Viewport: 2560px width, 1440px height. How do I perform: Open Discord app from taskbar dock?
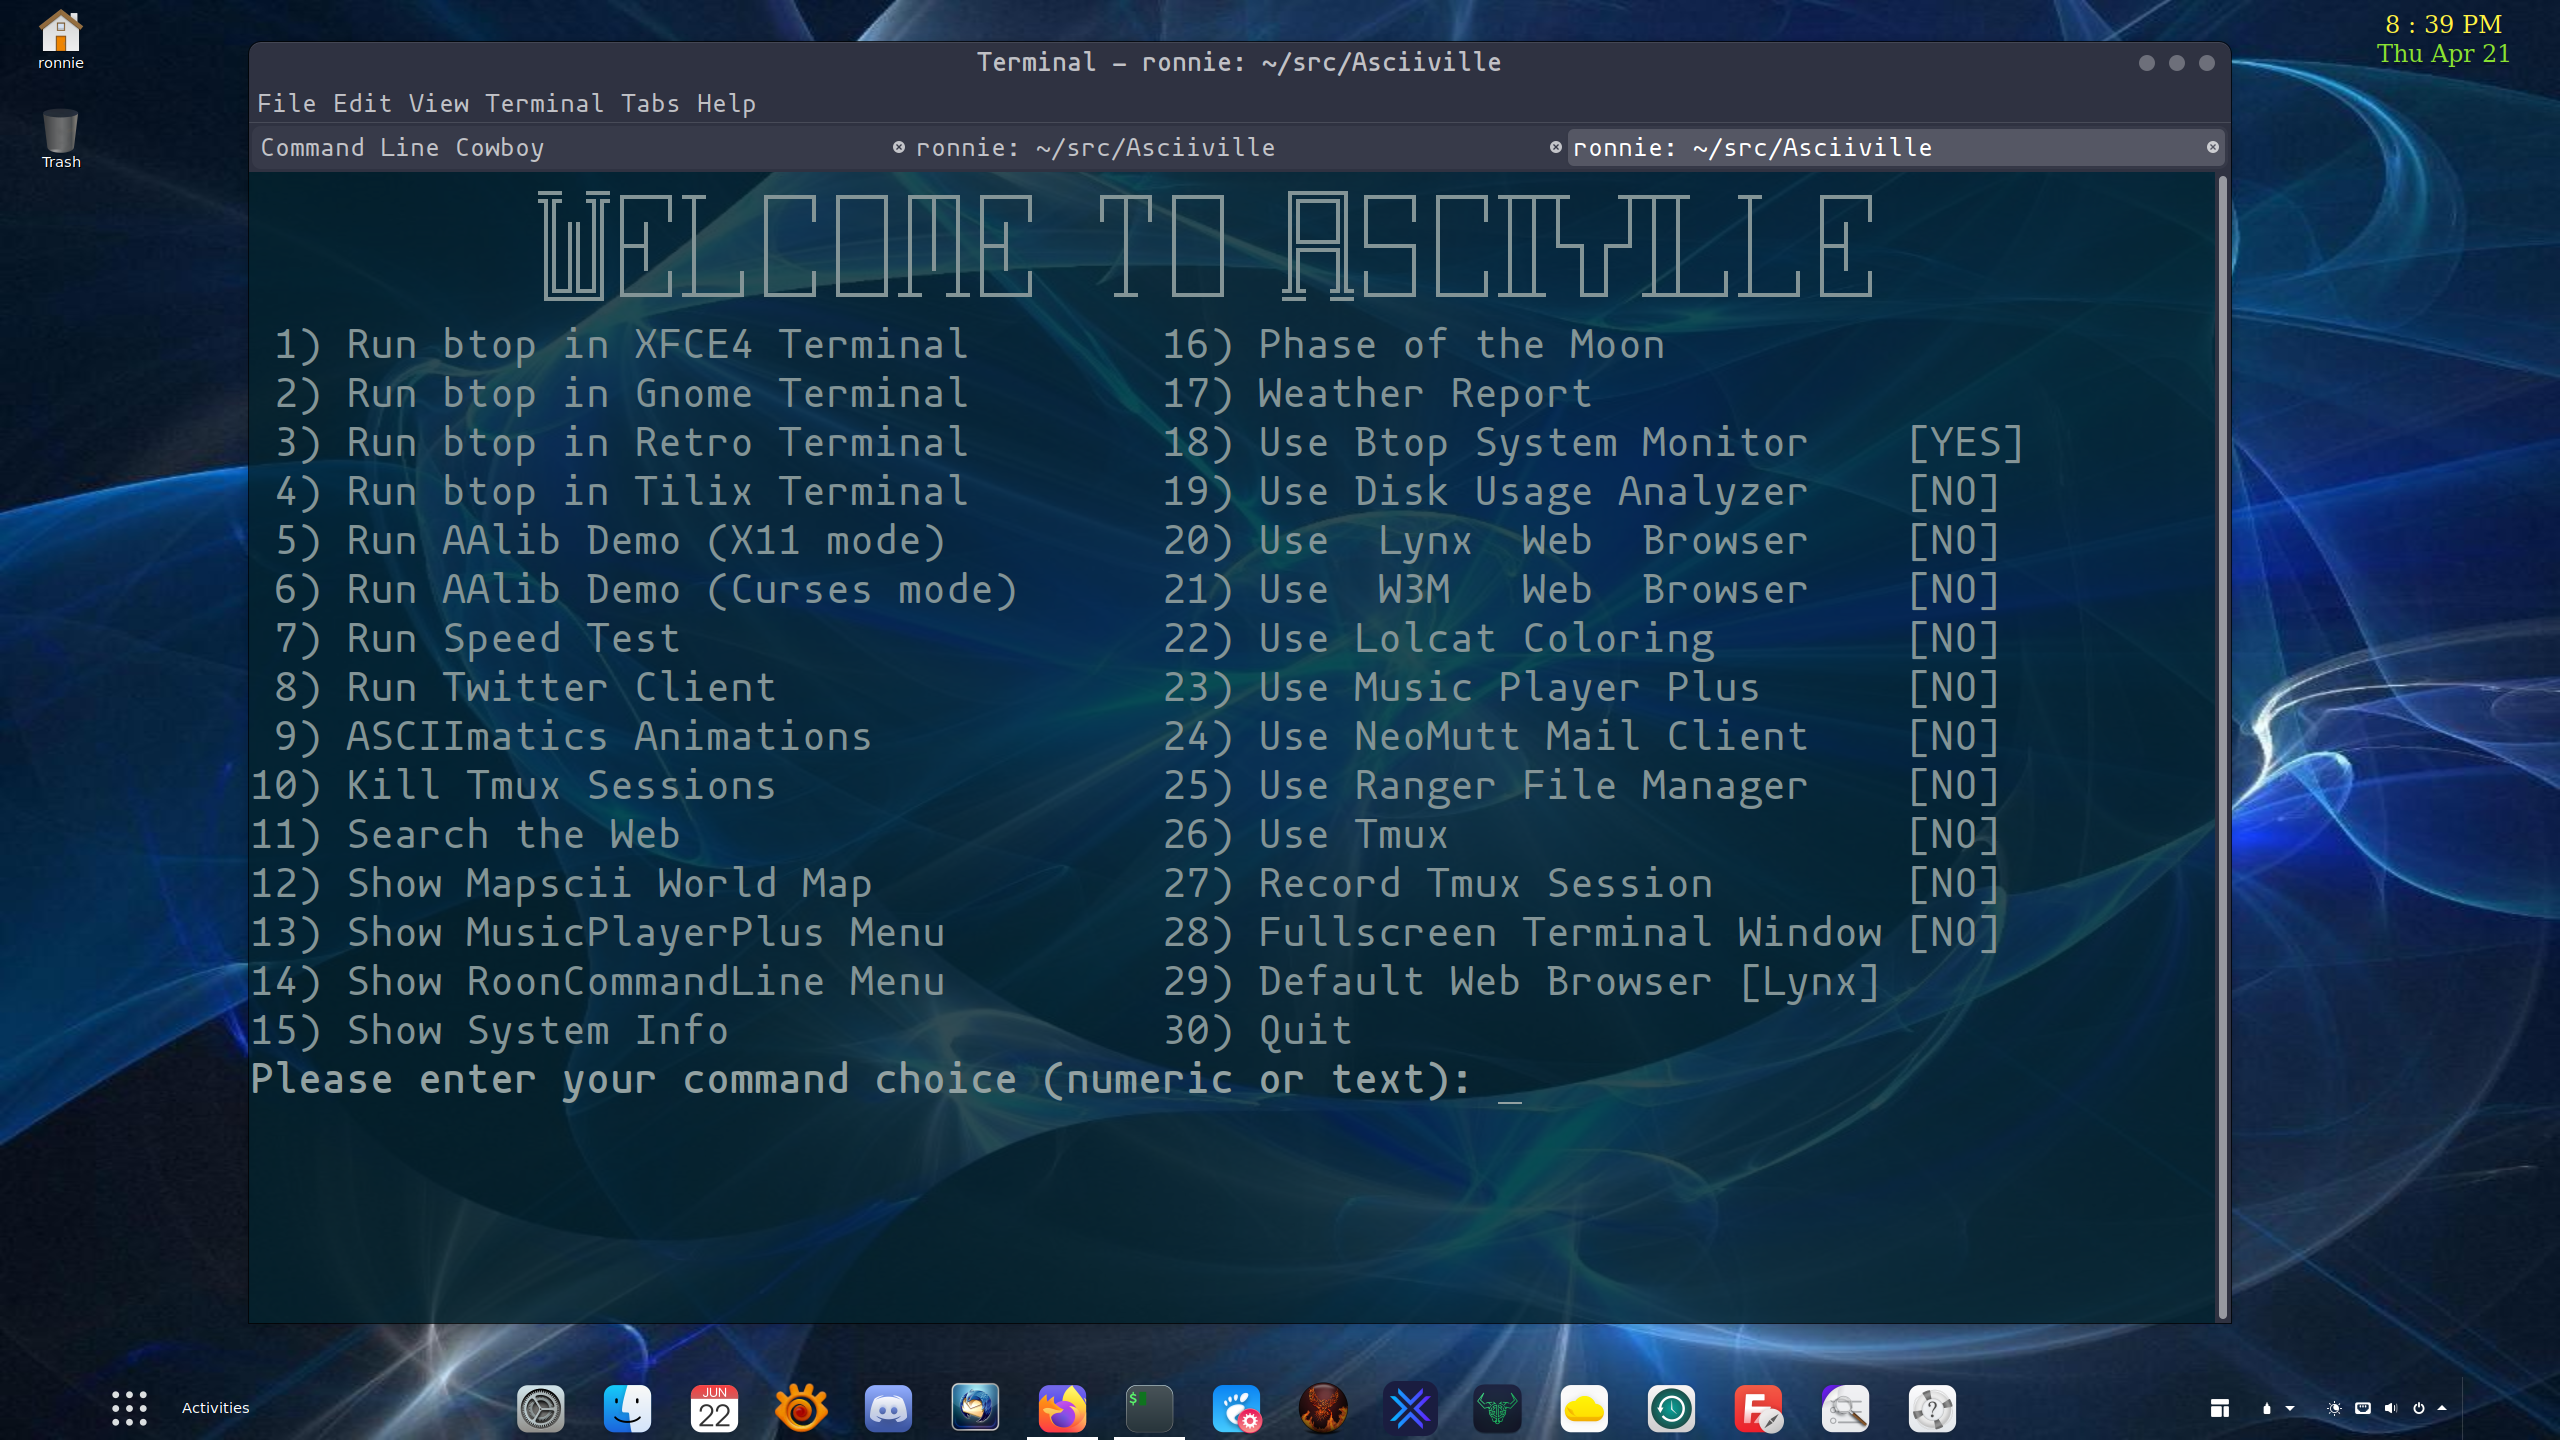[x=886, y=1407]
